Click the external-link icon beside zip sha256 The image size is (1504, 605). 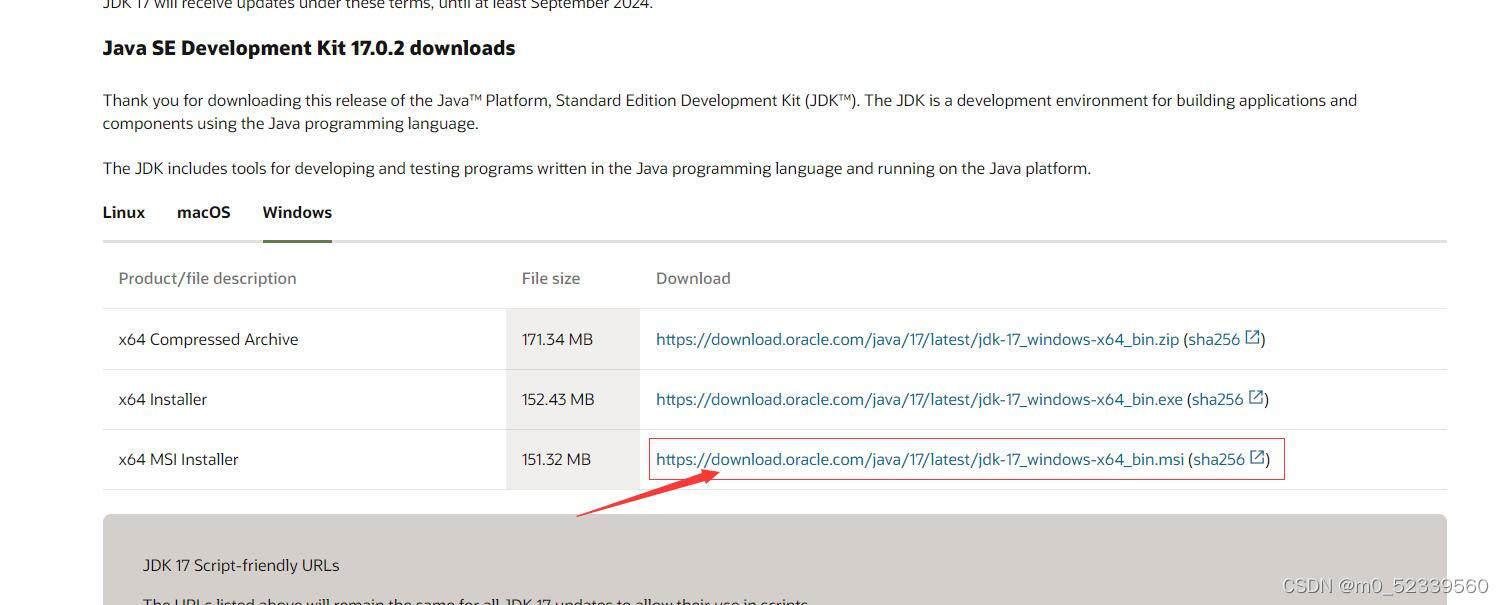click(x=1254, y=338)
